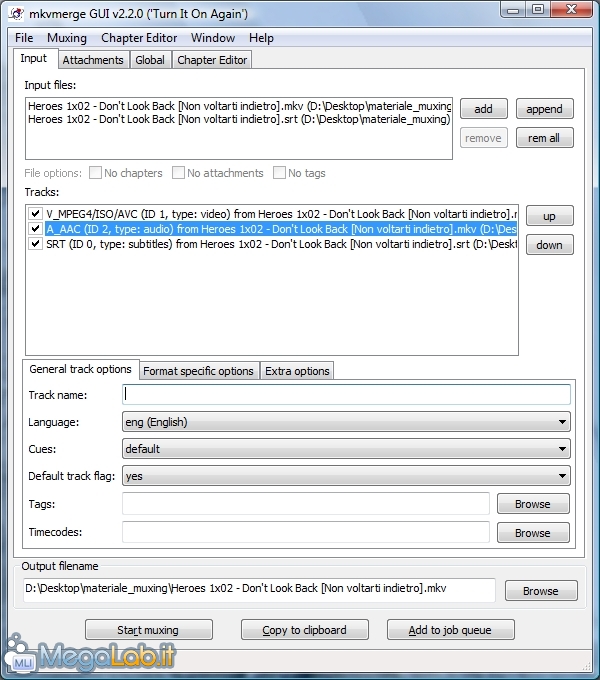Screen dimensions: 600x680
Task: Move the track down with the down button
Action: (549, 245)
